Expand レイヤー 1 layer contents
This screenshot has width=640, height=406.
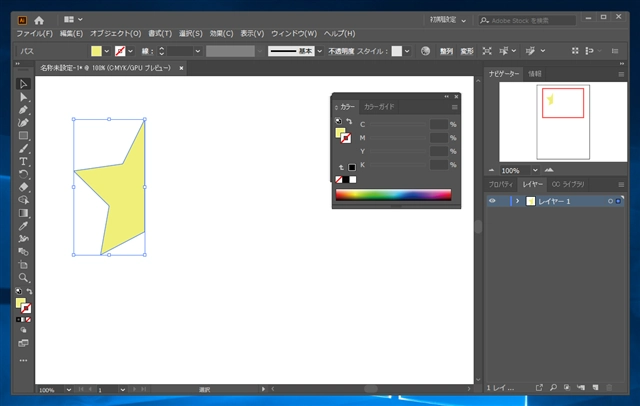click(517, 201)
